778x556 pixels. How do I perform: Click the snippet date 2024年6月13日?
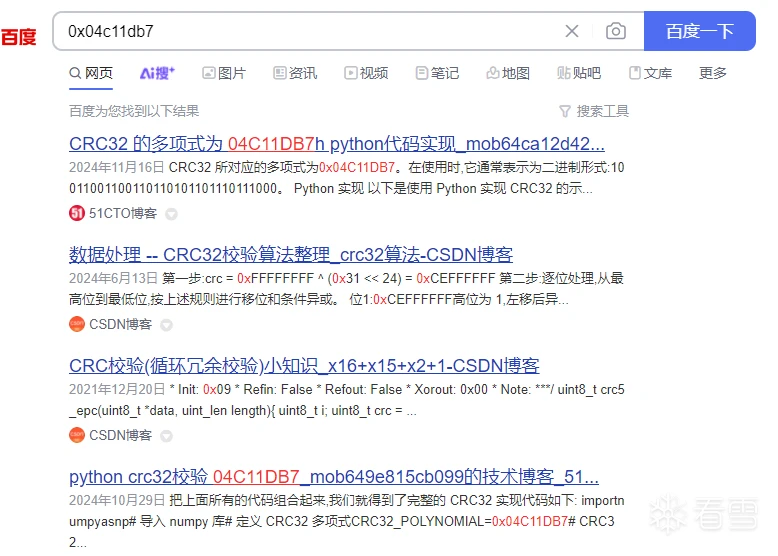pyautogui.click(x=113, y=278)
